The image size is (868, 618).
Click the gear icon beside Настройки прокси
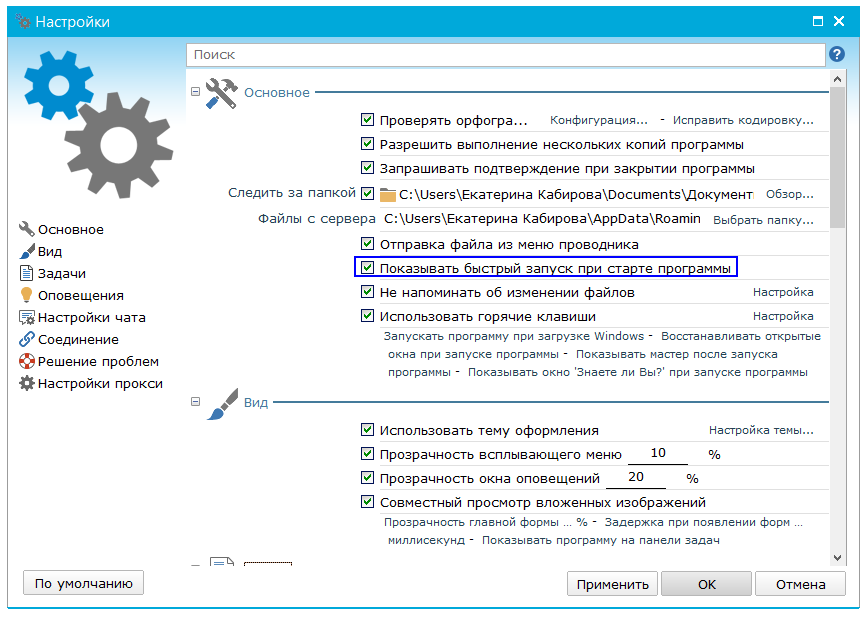(x=27, y=384)
